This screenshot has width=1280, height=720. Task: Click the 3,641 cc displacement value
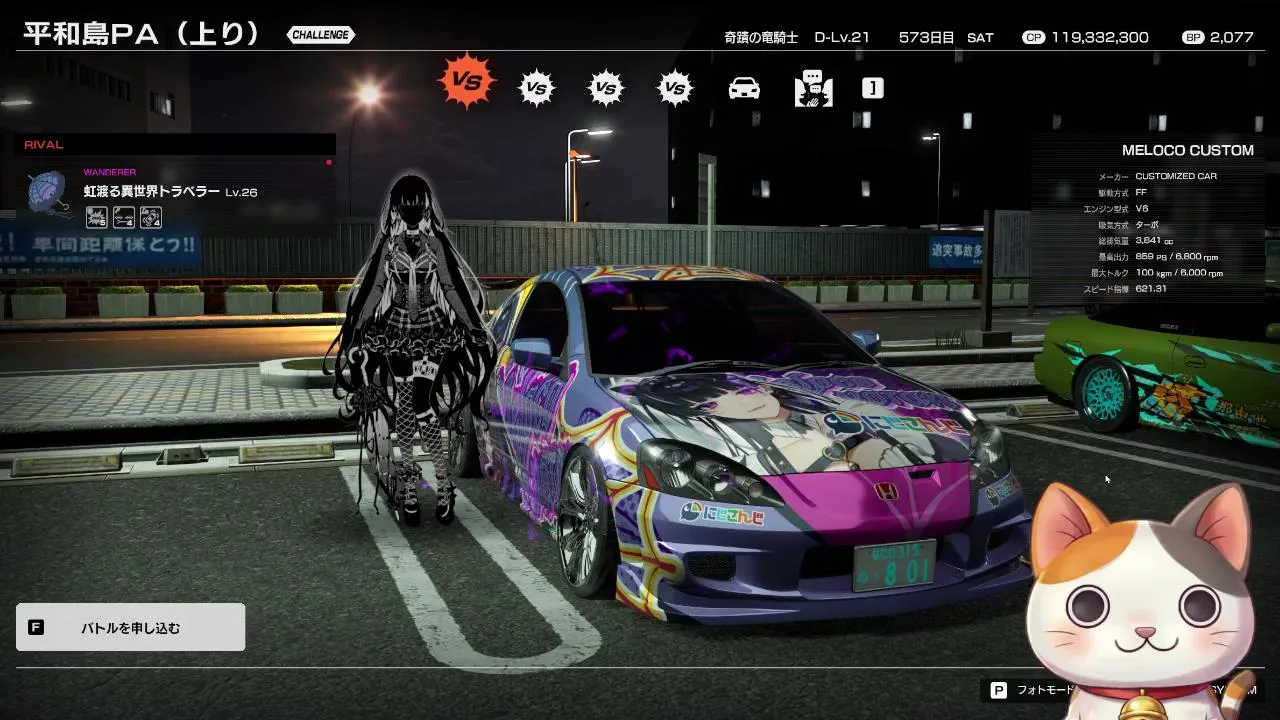(x=1155, y=240)
